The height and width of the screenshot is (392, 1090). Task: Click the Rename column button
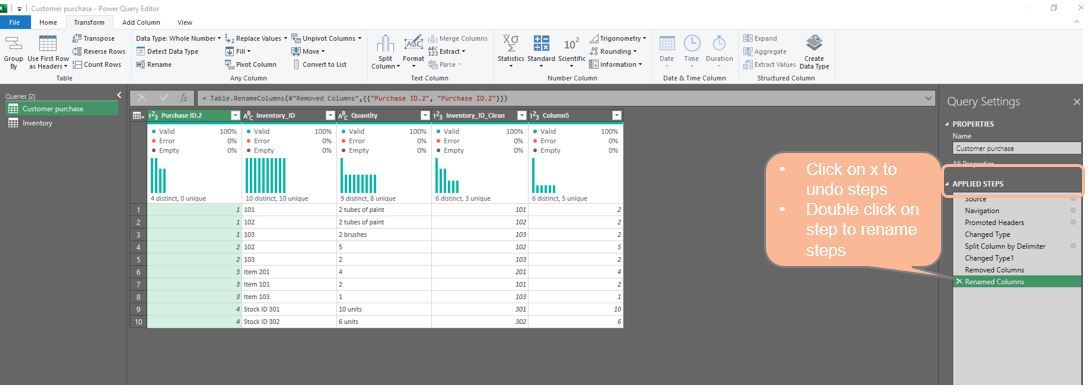coord(154,64)
